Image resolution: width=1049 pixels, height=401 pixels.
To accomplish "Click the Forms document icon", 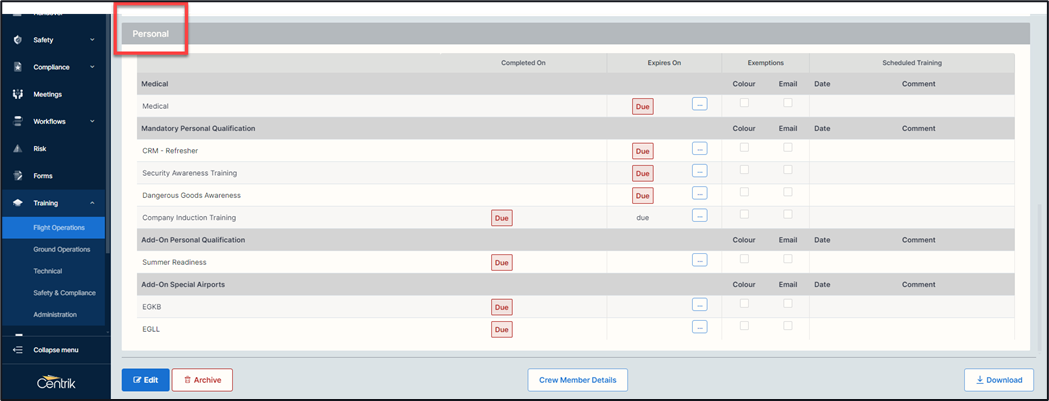I will [18, 175].
